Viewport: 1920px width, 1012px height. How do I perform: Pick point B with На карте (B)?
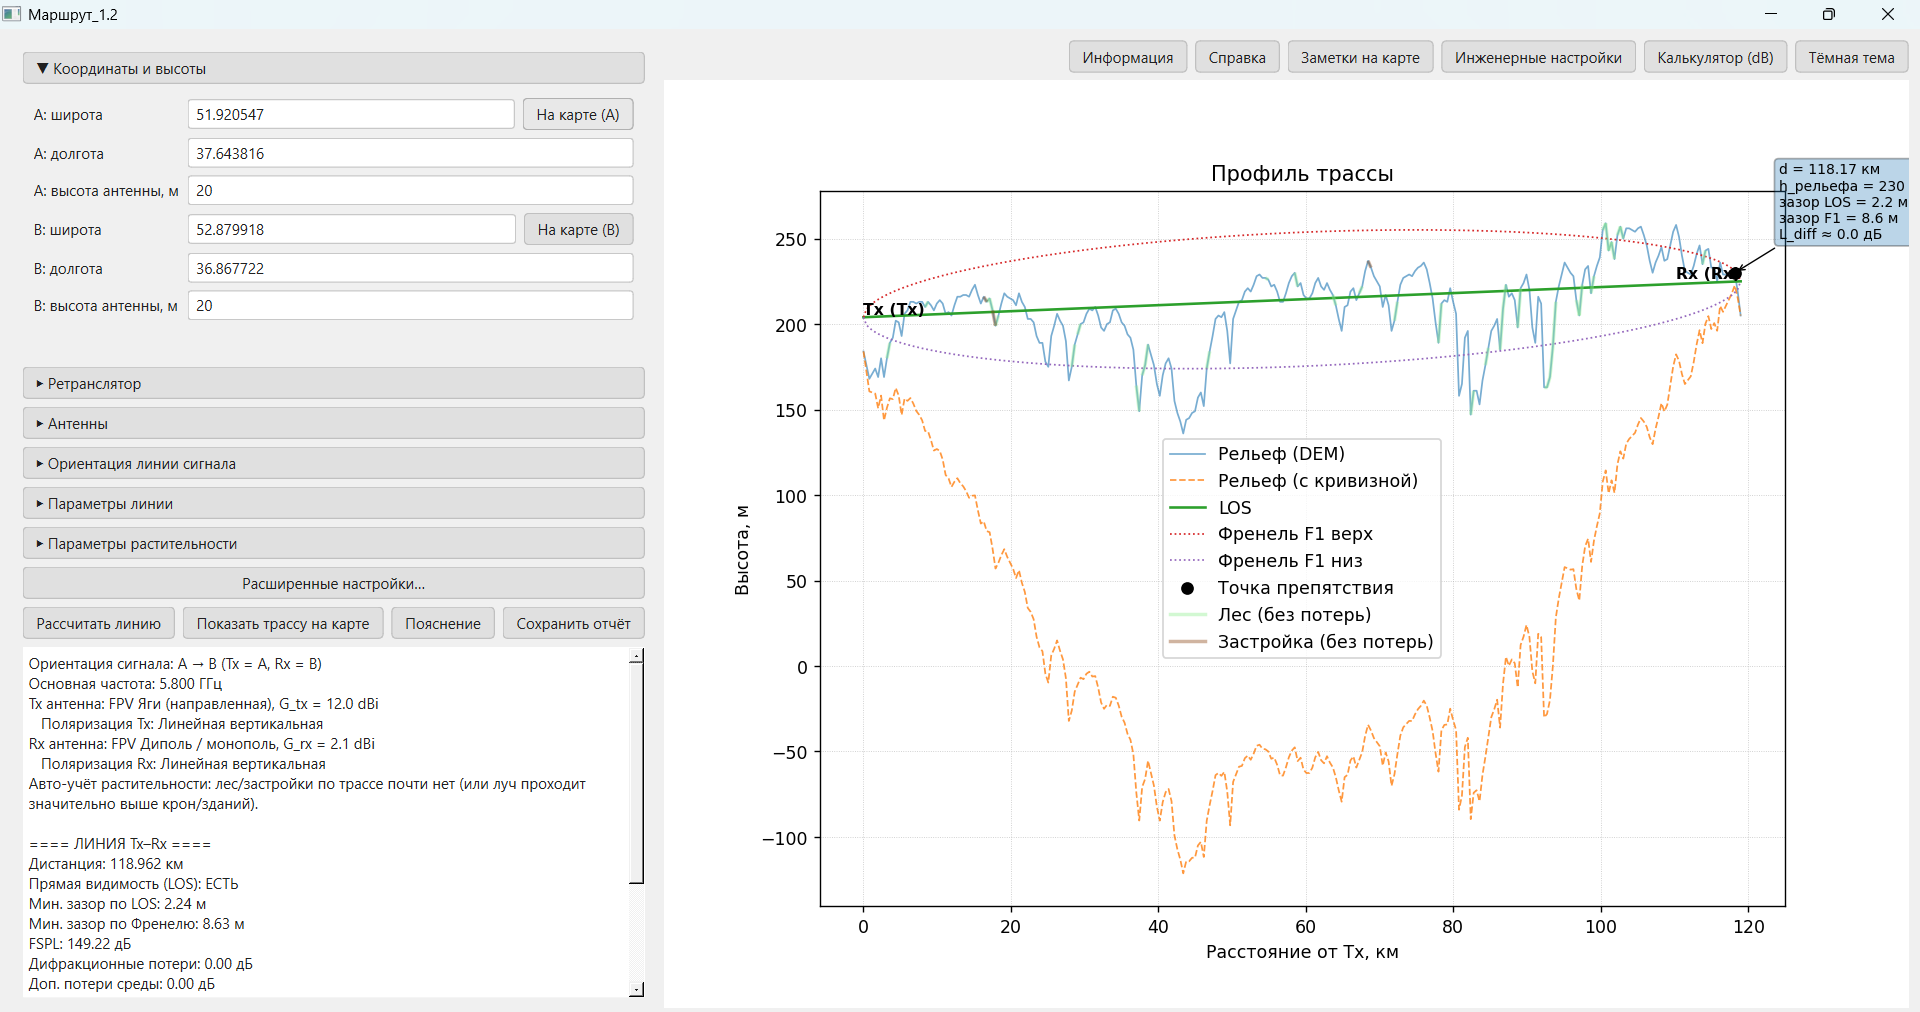pyautogui.click(x=578, y=230)
